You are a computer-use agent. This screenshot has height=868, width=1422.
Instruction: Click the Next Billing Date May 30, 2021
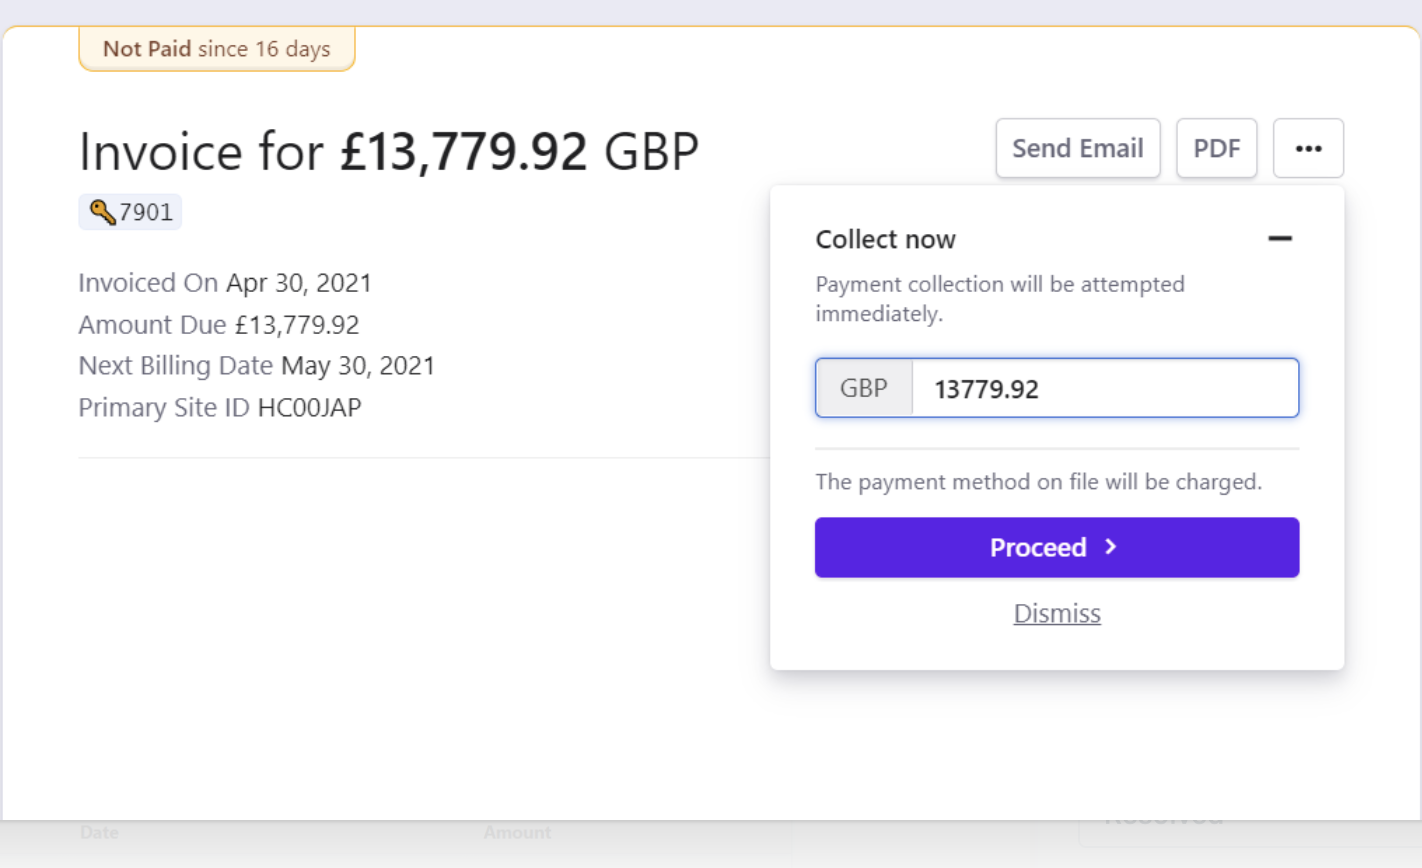pos(357,366)
